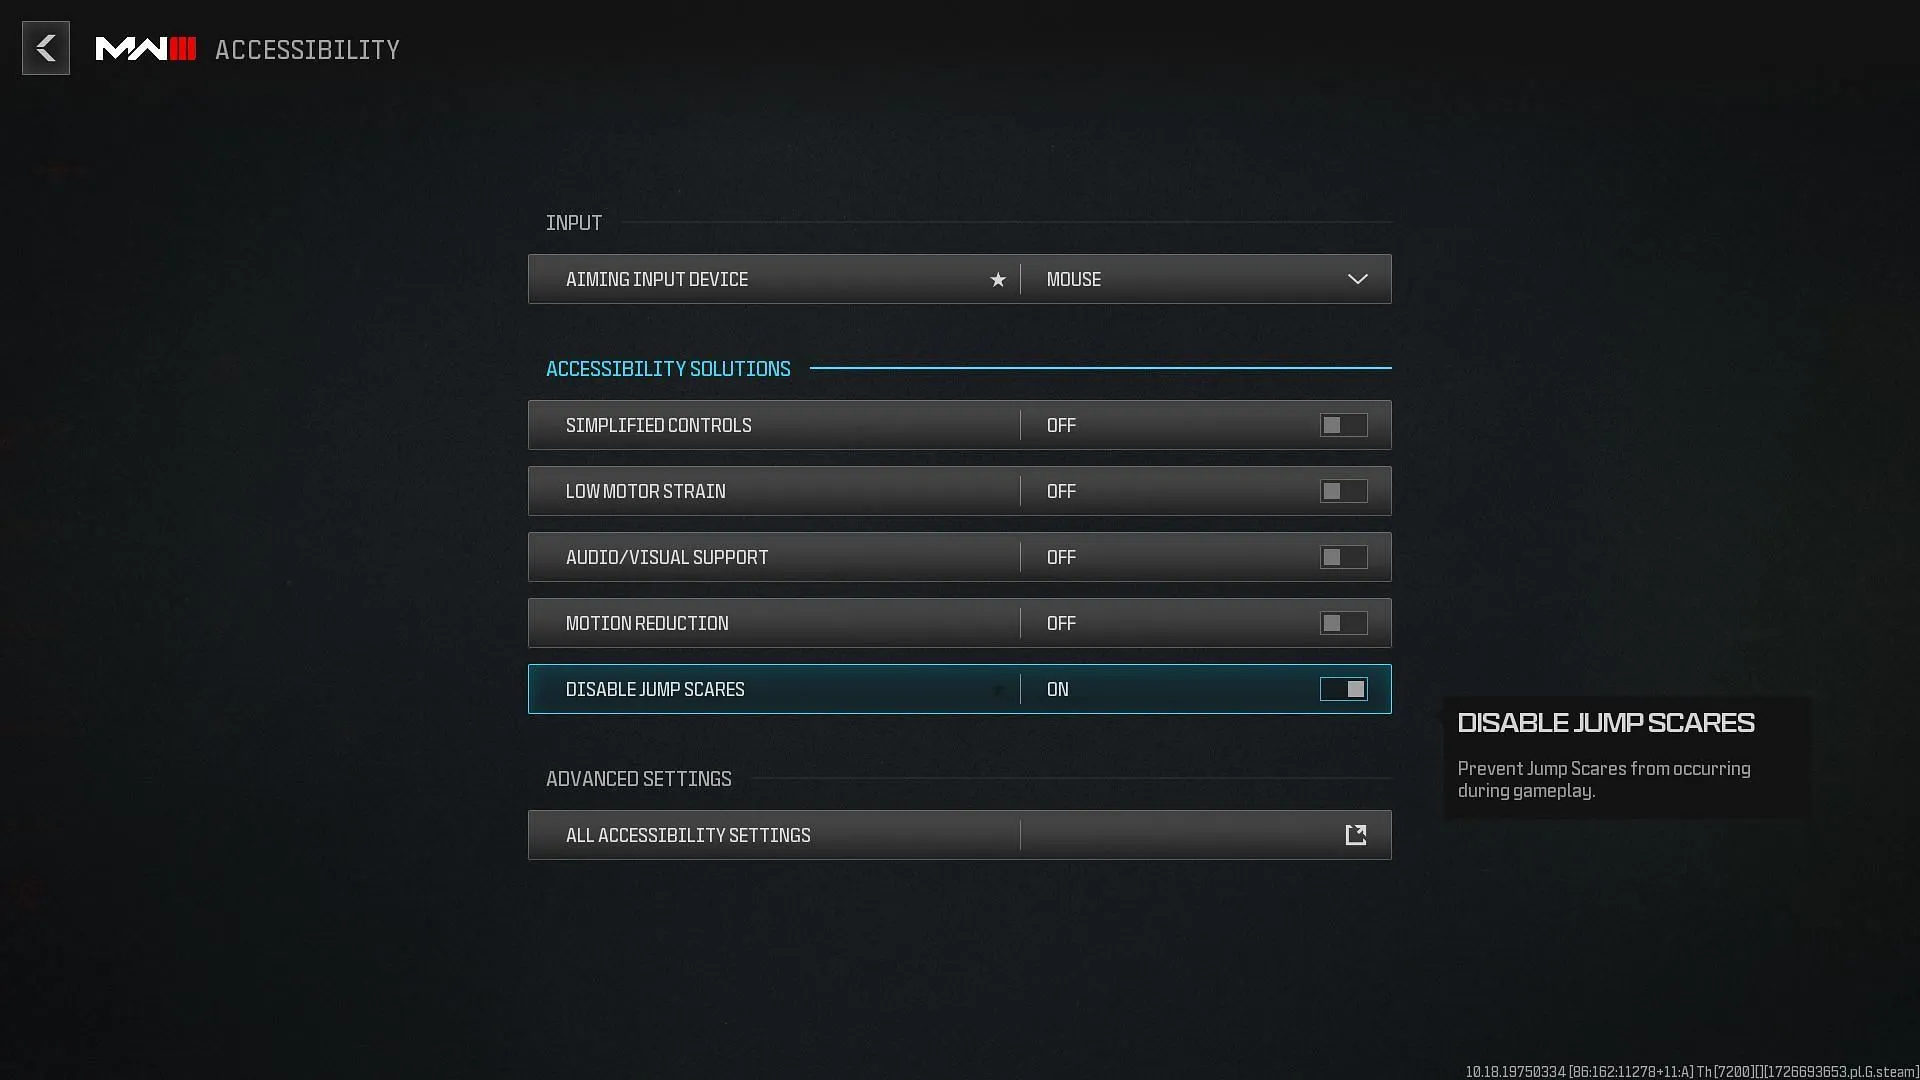Click the Simplified Controls toggle switch
1920x1080 pixels.
[x=1342, y=425]
